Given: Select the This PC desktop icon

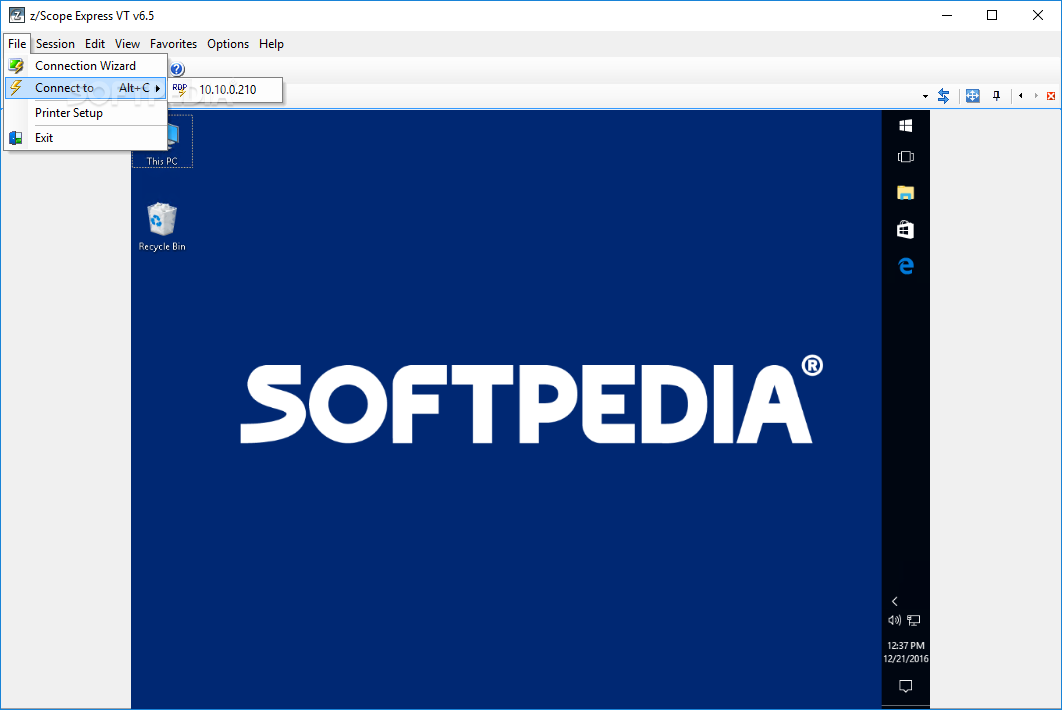Looking at the screenshot, I should coord(163,142).
